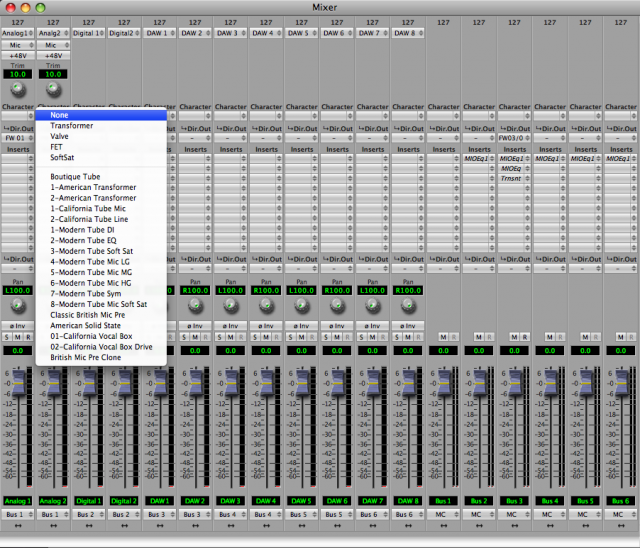
Task: Mute the Bus 3 channel
Action: point(514,337)
